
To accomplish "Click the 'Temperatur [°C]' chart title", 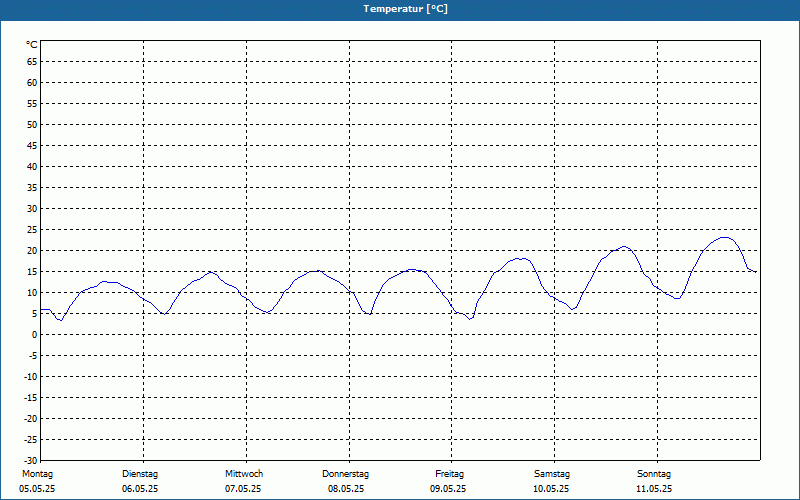I will click(405, 9).
